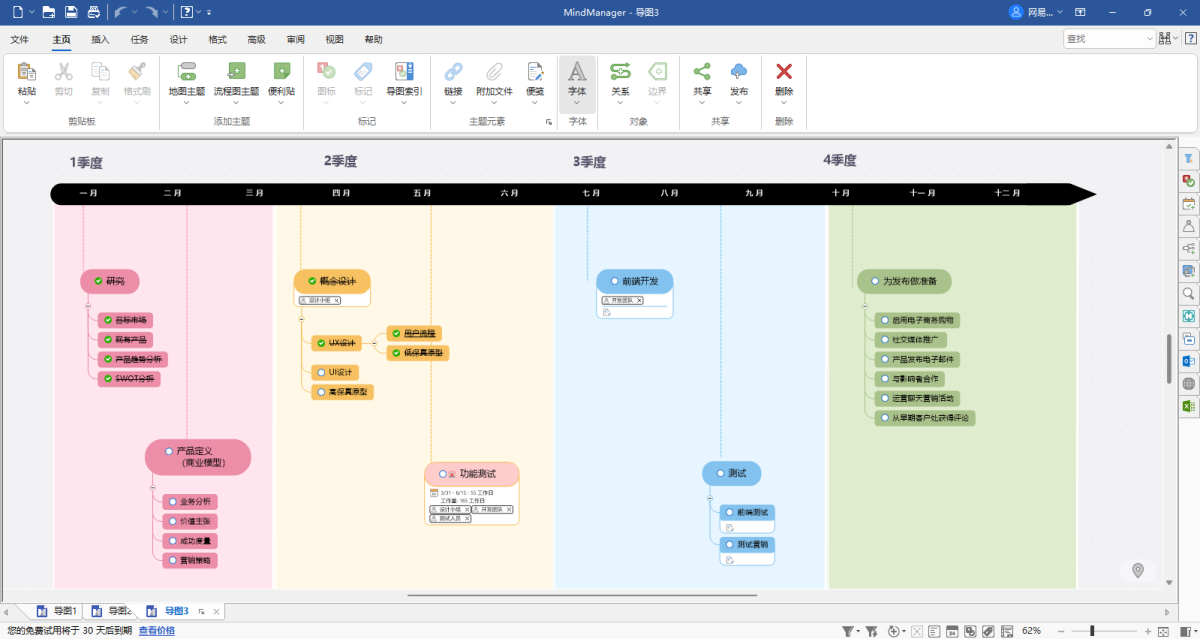Open the Outlook panel in right sidebar
The height and width of the screenshot is (639, 1200).
coord(1188,361)
